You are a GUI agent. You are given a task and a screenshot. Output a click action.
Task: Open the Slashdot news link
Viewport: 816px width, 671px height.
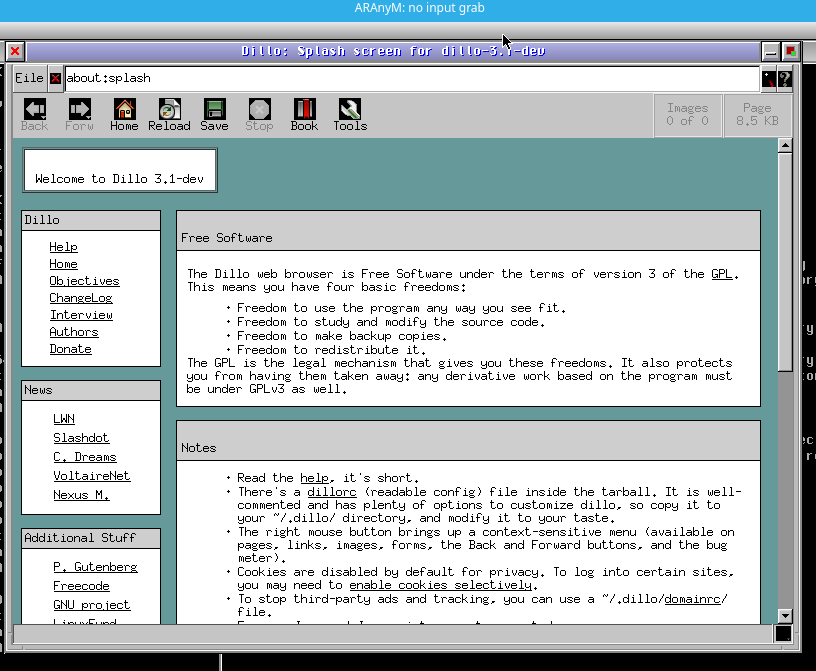coord(81,438)
